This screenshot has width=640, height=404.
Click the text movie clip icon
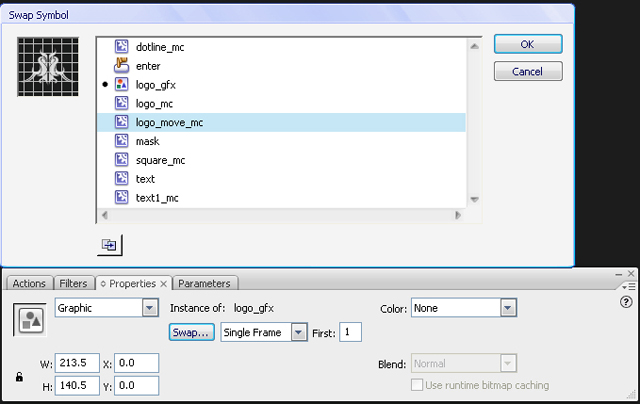121,178
